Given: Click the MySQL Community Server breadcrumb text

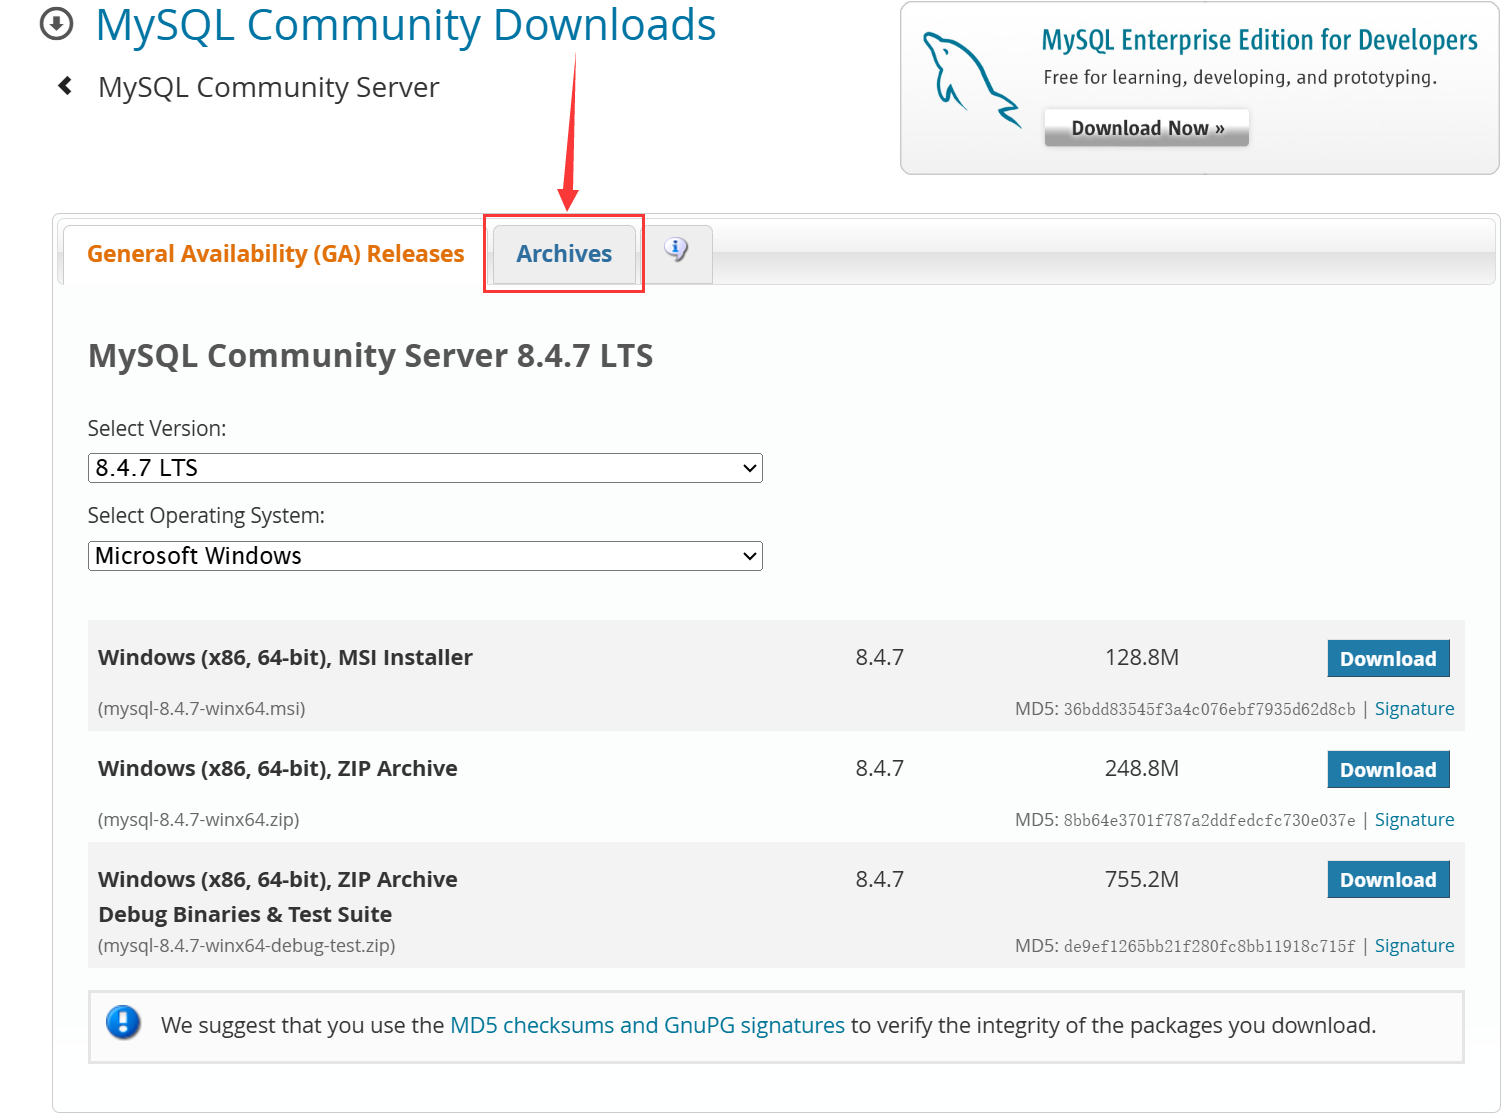Looking at the screenshot, I should pos(268,87).
